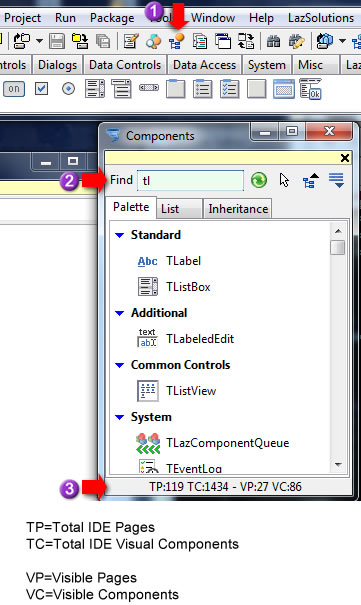
Task: Click the save floppy disk toolbar icon
Action: [57, 41]
